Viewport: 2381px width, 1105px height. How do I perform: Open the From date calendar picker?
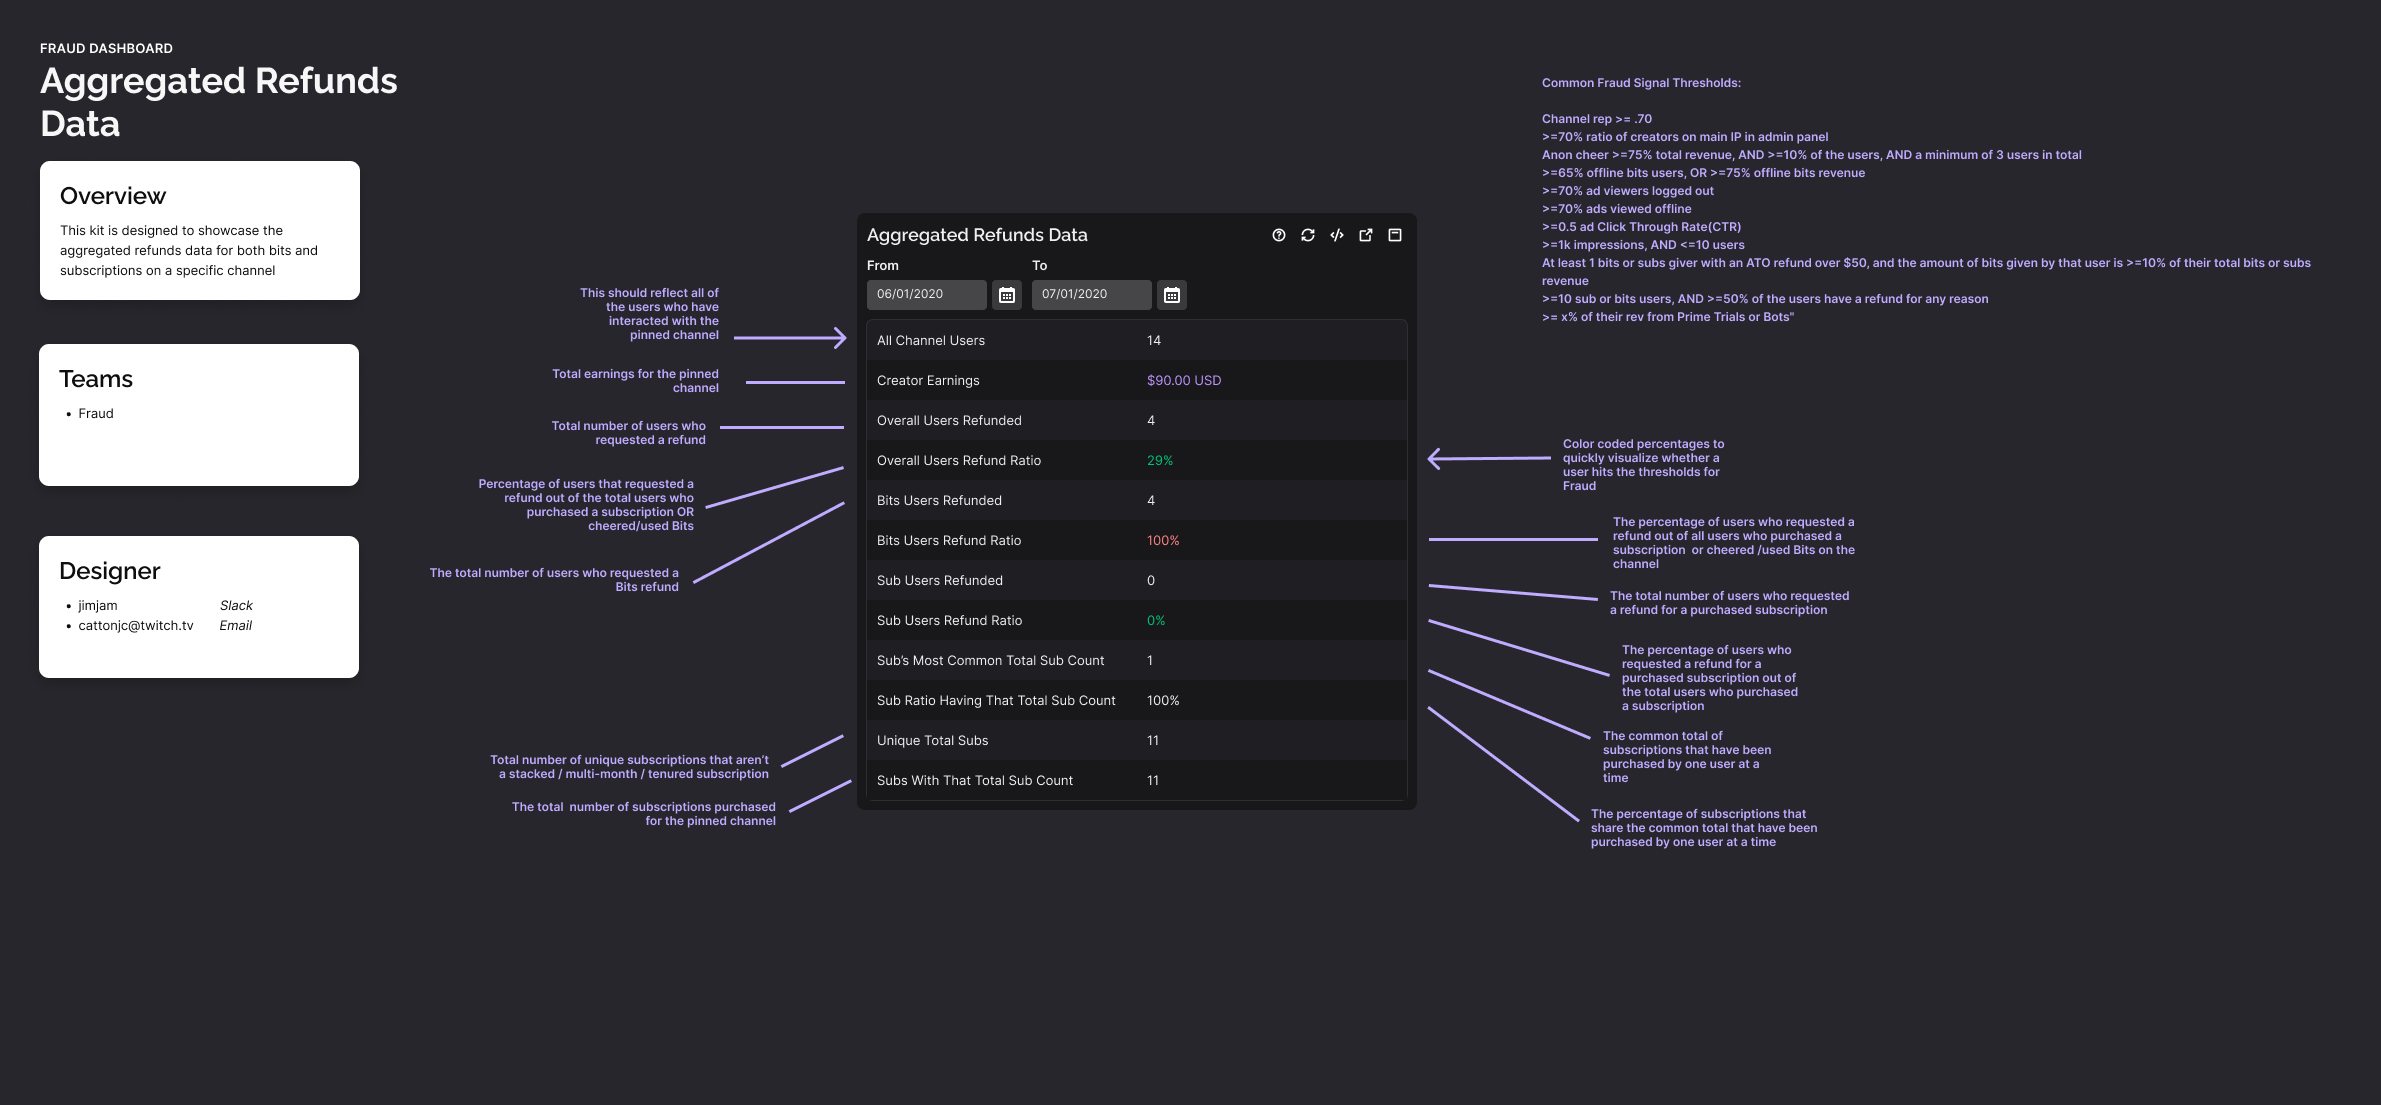[1007, 295]
